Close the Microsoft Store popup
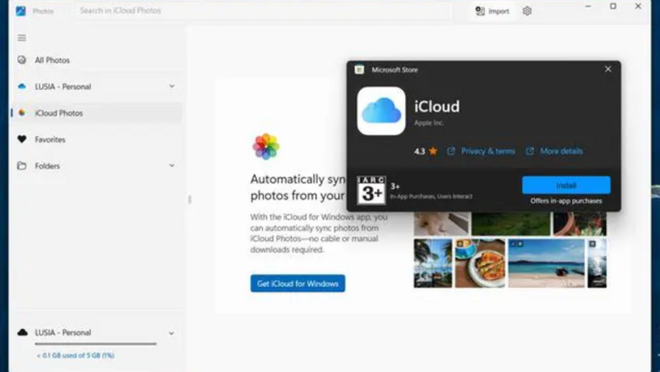The height and width of the screenshot is (372, 660). pyautogui.click(x=608, y=69)
